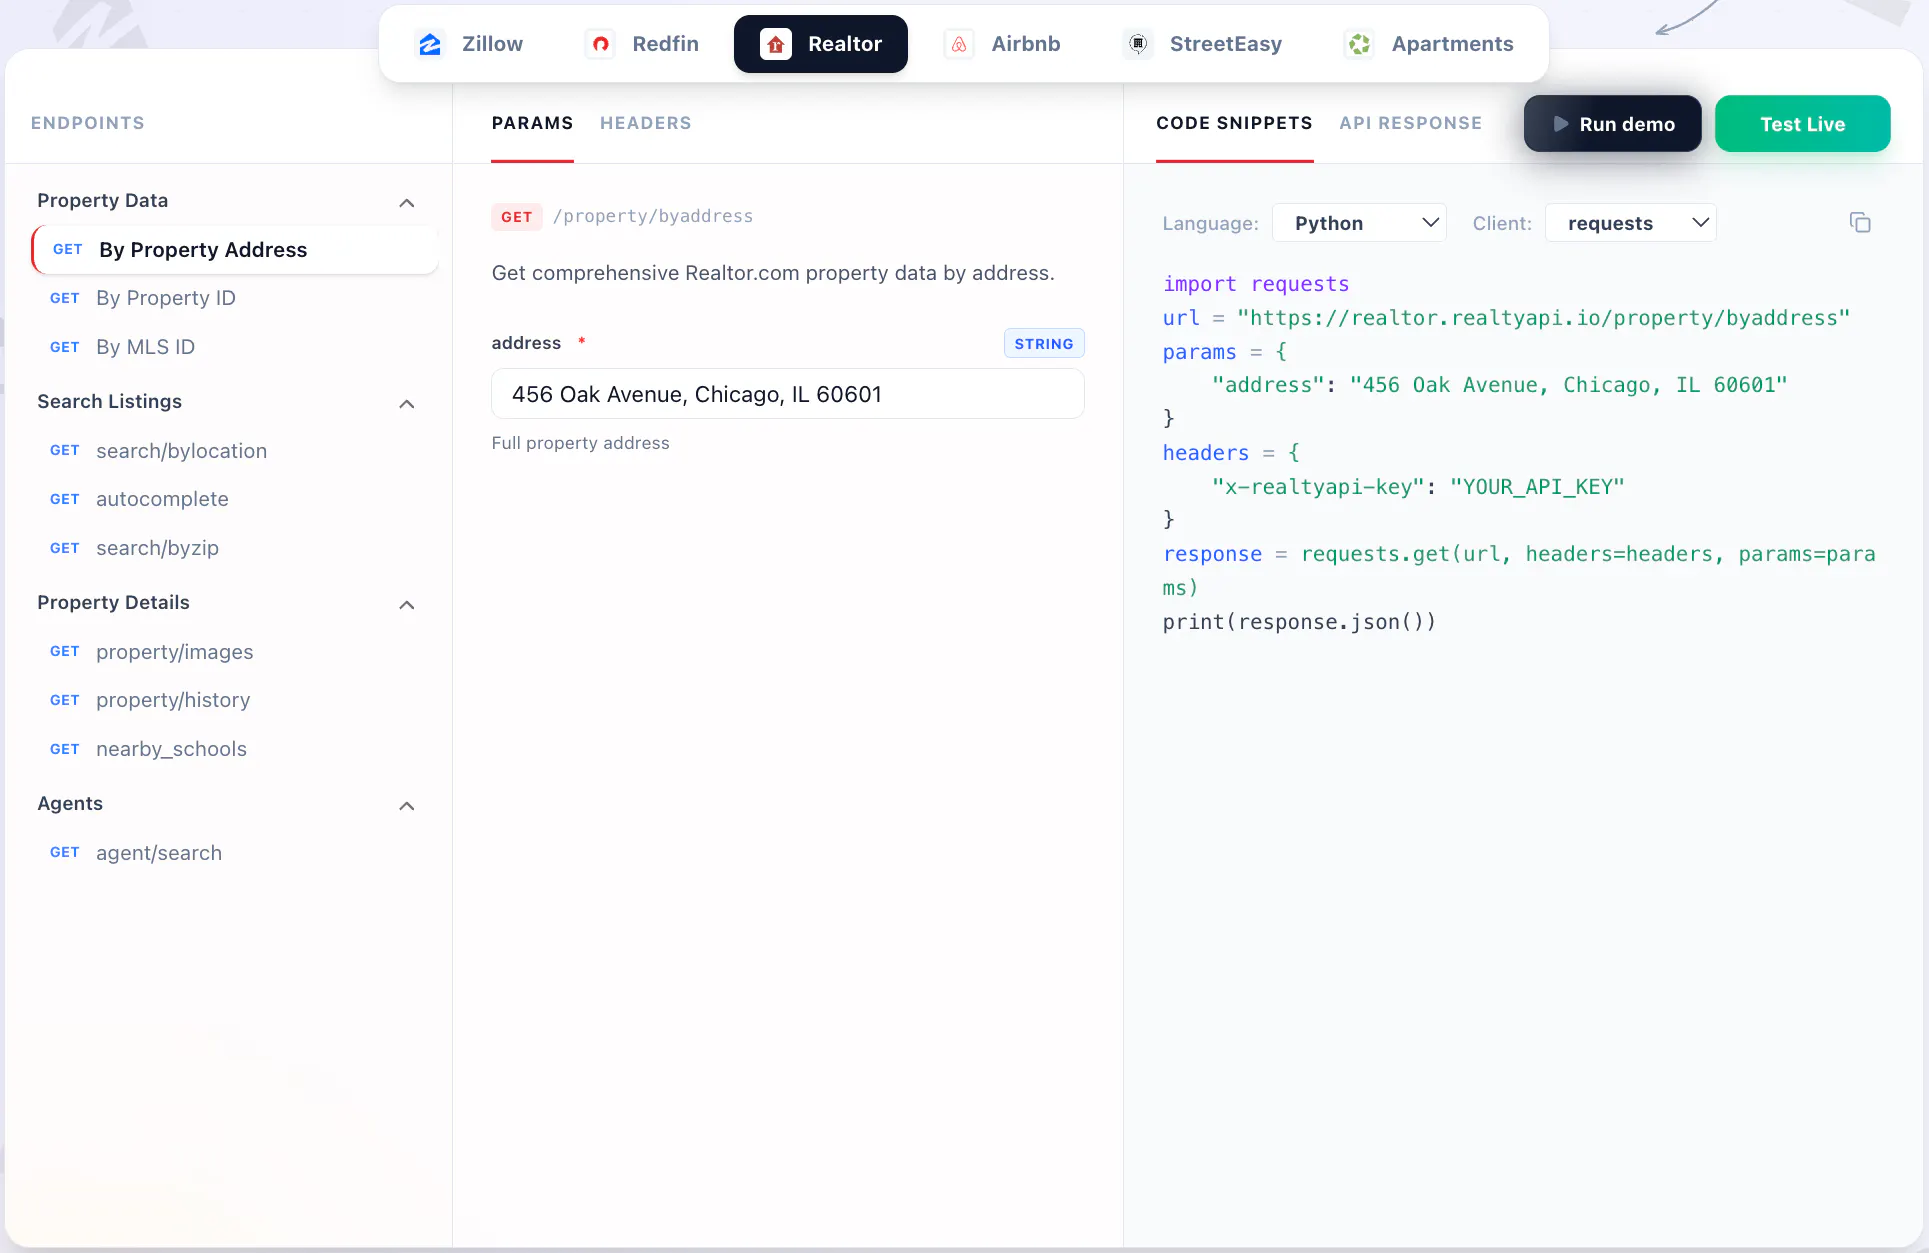Open the search/byzip endpoint
Viewport: 1929px width, 1253px height.
coord(235,548)
